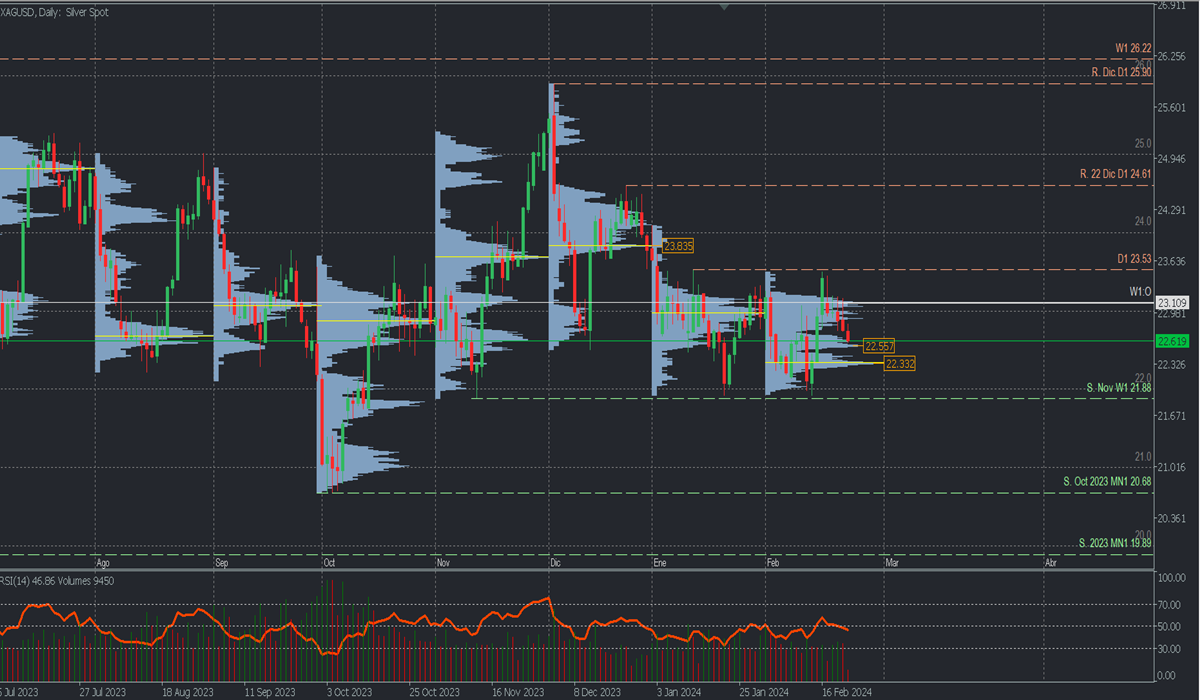Viewport: 1200px width, 700px height.
Task: Click the 3 Oct 2023 date on time axis
Action: click(346, 691)
